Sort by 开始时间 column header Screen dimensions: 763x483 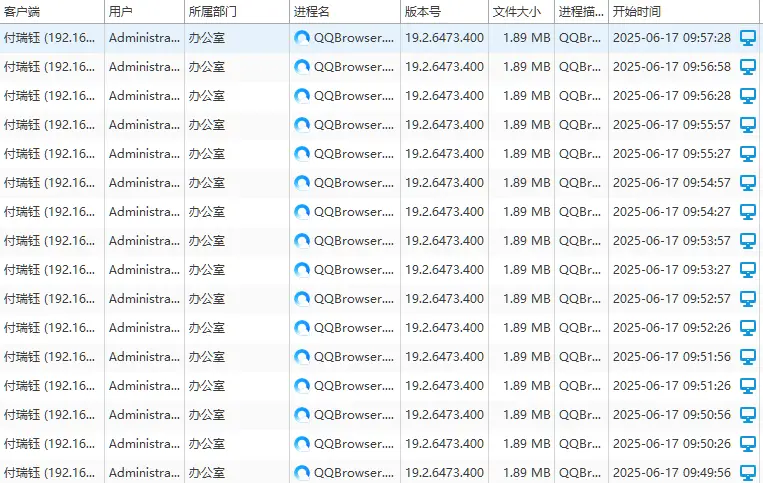(x=686, y=12)
